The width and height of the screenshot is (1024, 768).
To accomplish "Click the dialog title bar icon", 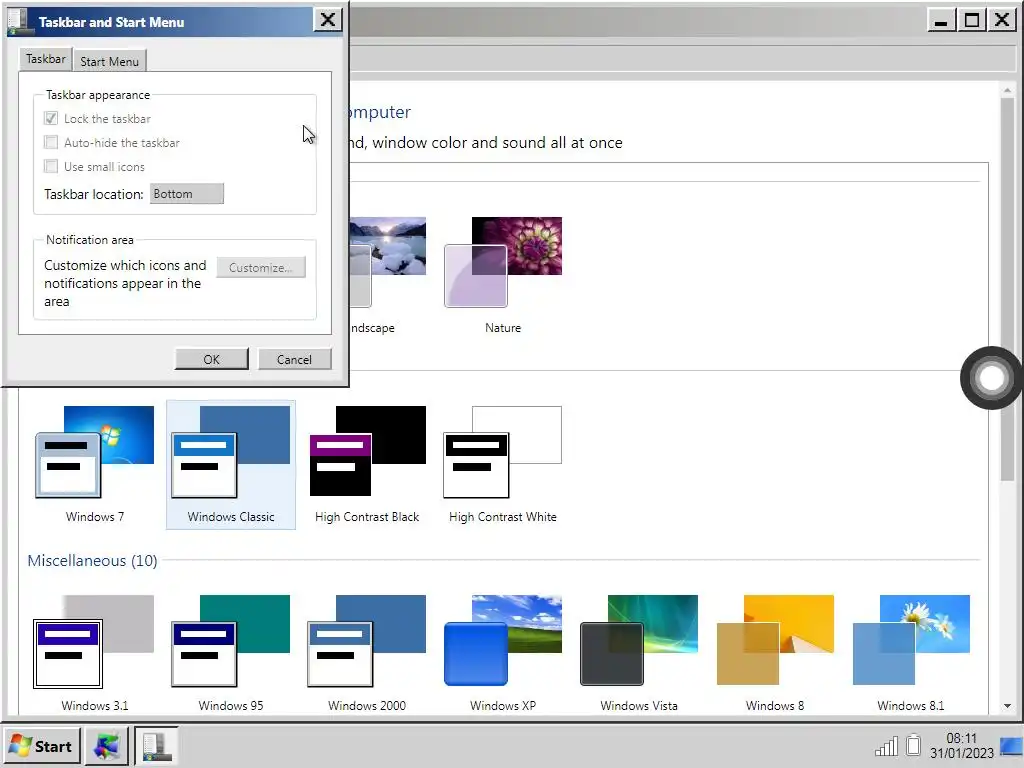I will coord(20,22).
